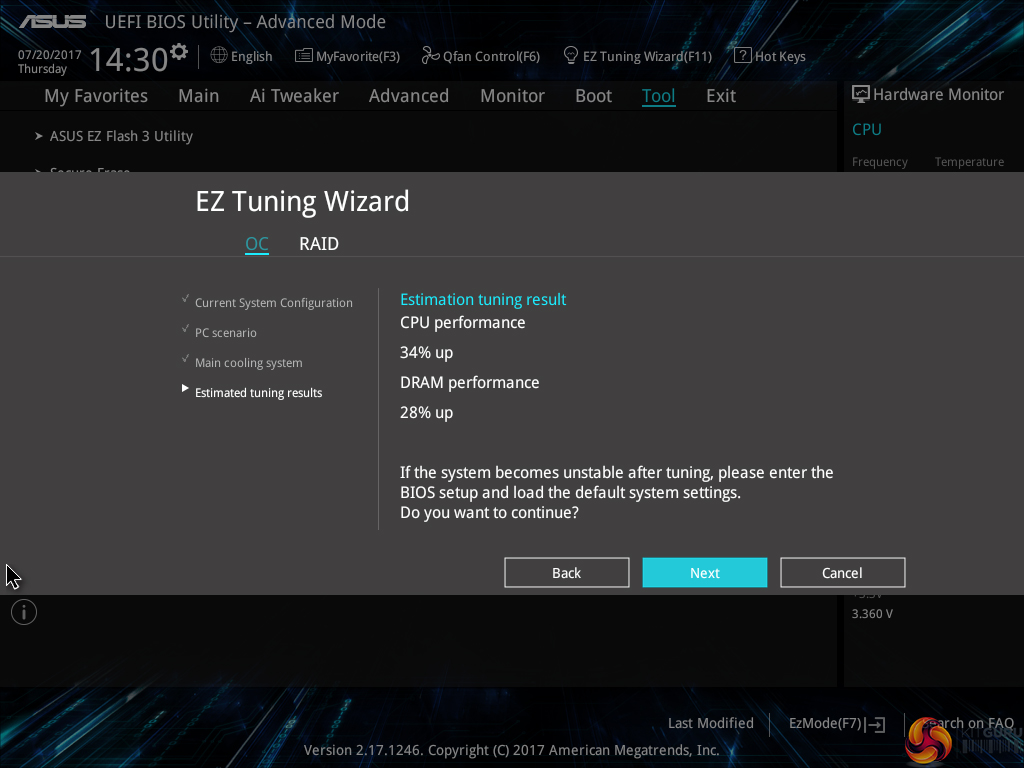Click the 3.360 V reading
1024x768 pixels.
coord(872,614)
